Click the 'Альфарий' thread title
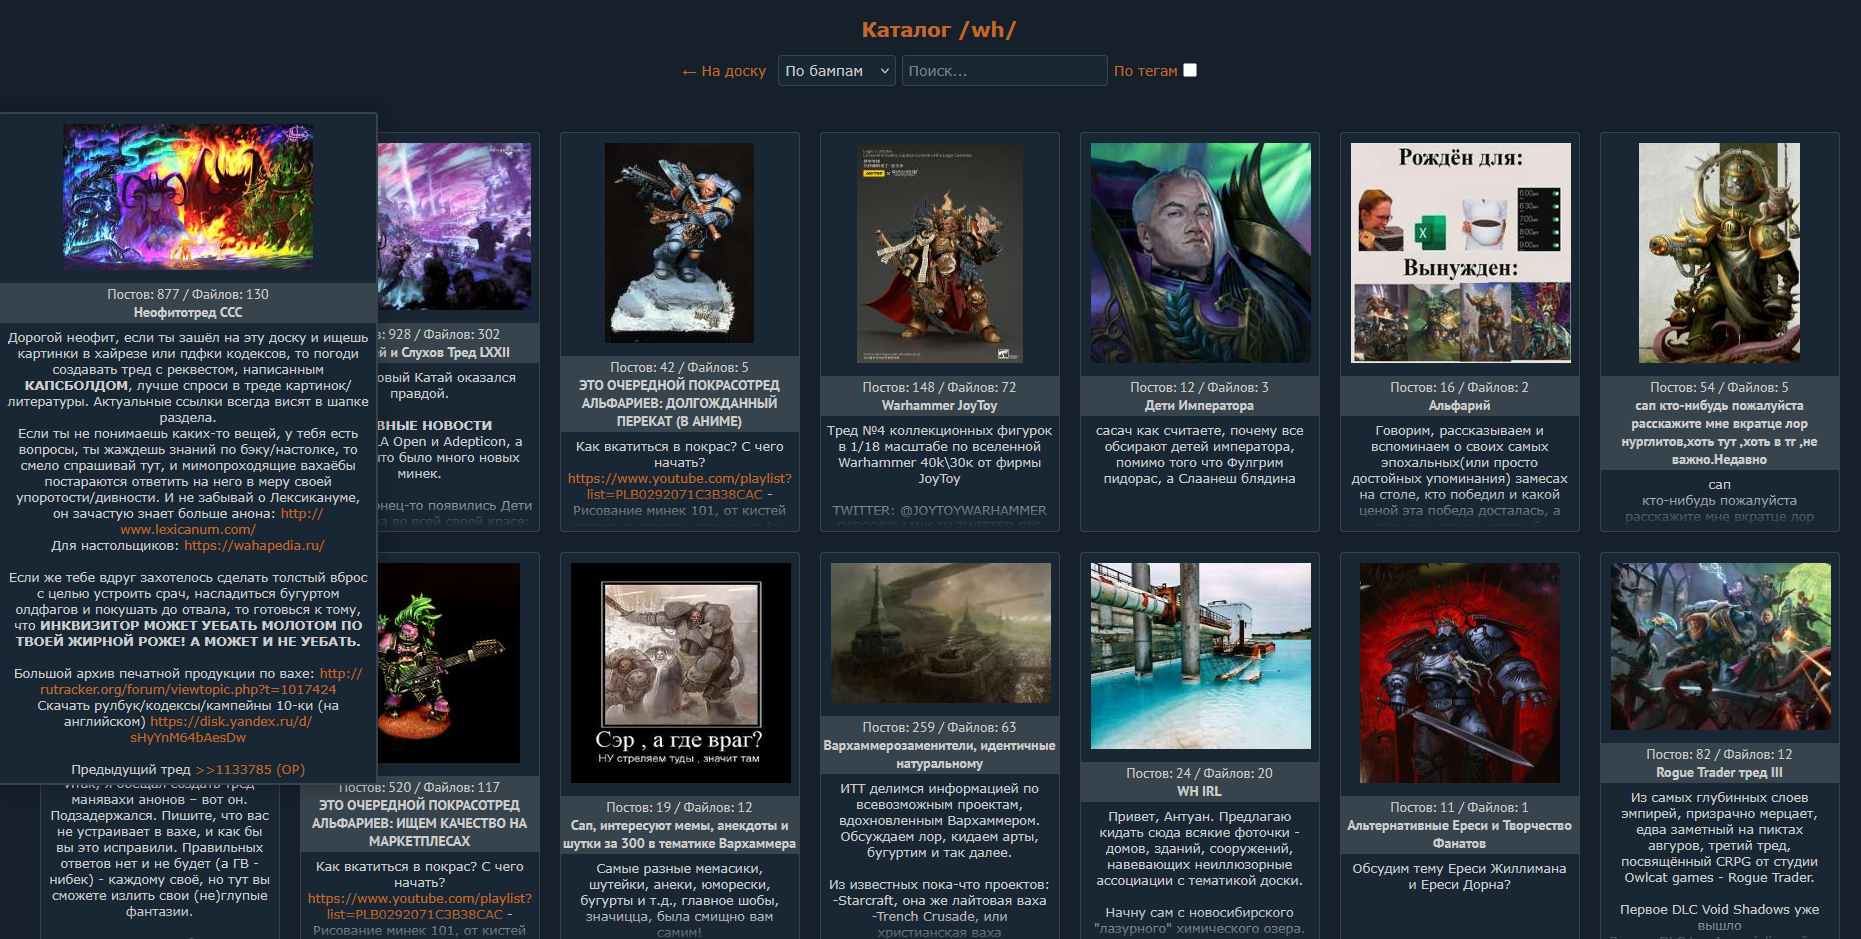The width and height of the screenshot is (1861, 939). (x=1459, y=406)
